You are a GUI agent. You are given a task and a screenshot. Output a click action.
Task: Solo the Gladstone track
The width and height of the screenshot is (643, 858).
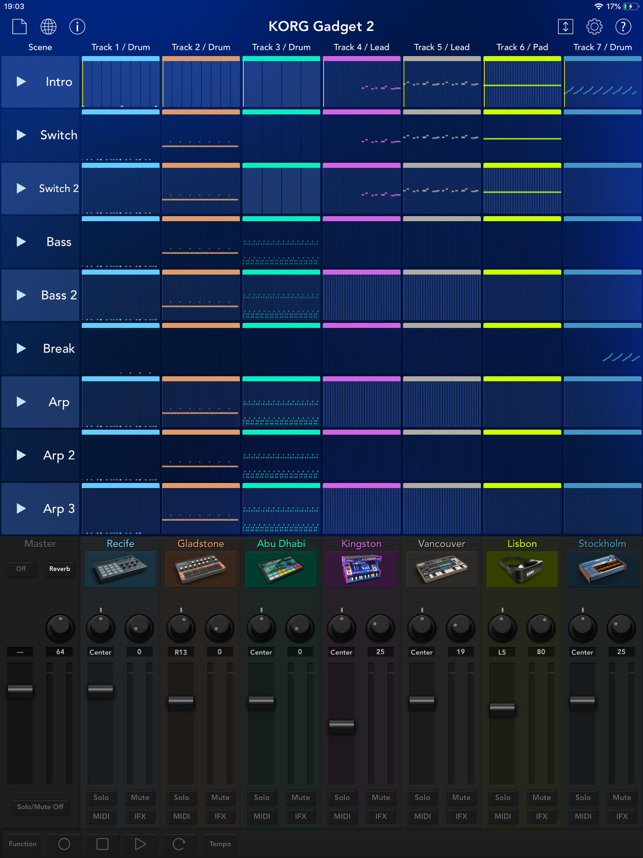click(x=181, y=797)
